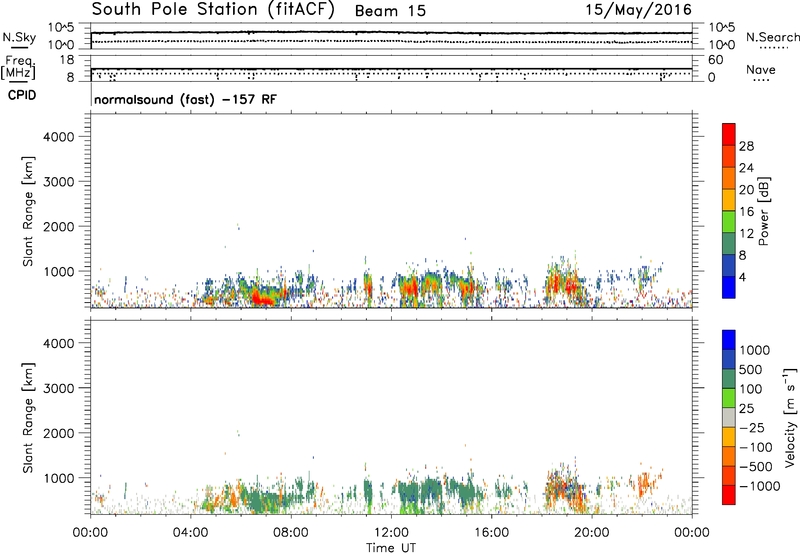The width and height of the screenshot is (800, 554).
Task: Click the red top segment of Power colorbar
Action: (729, 134)
